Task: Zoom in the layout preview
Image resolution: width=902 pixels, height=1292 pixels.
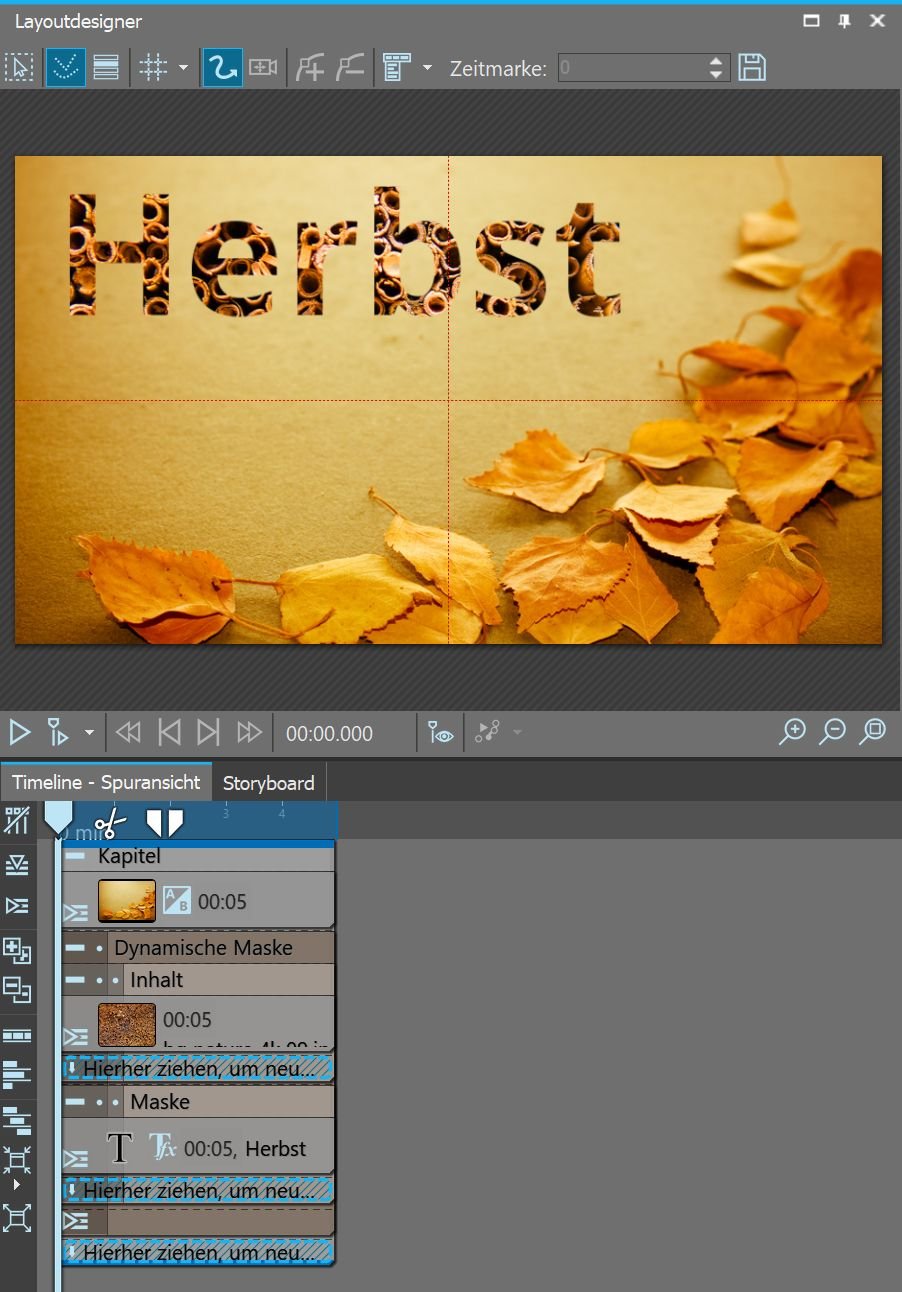Action: [792, 732]
